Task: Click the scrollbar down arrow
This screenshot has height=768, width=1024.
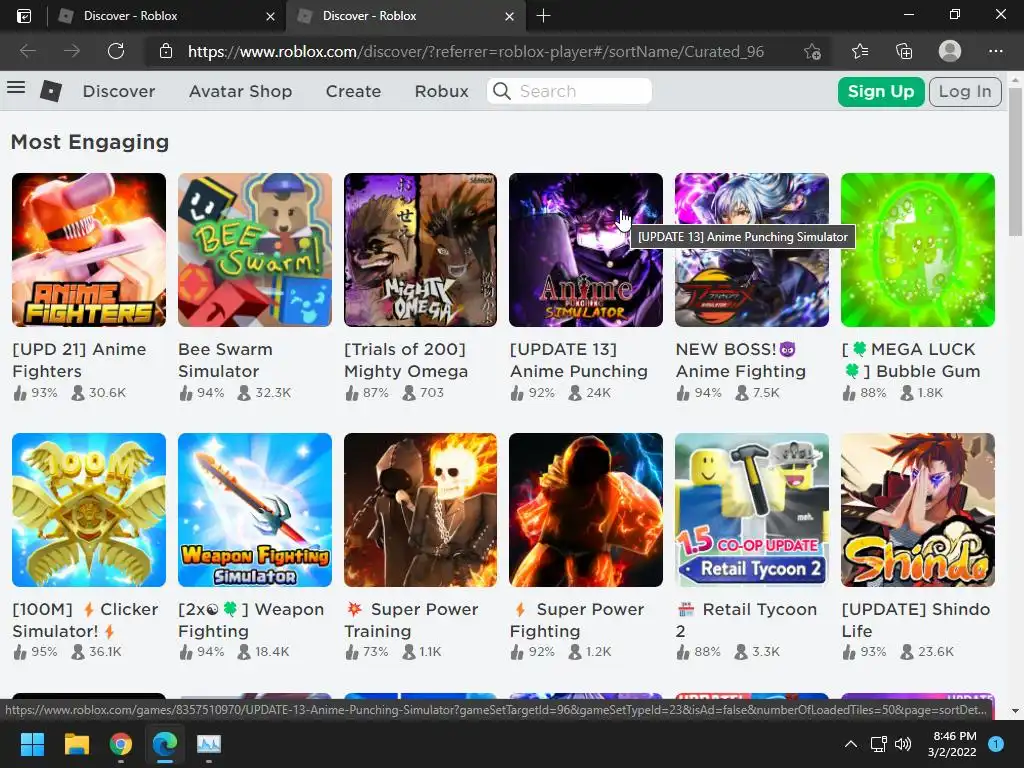Action: (1015, 711)
